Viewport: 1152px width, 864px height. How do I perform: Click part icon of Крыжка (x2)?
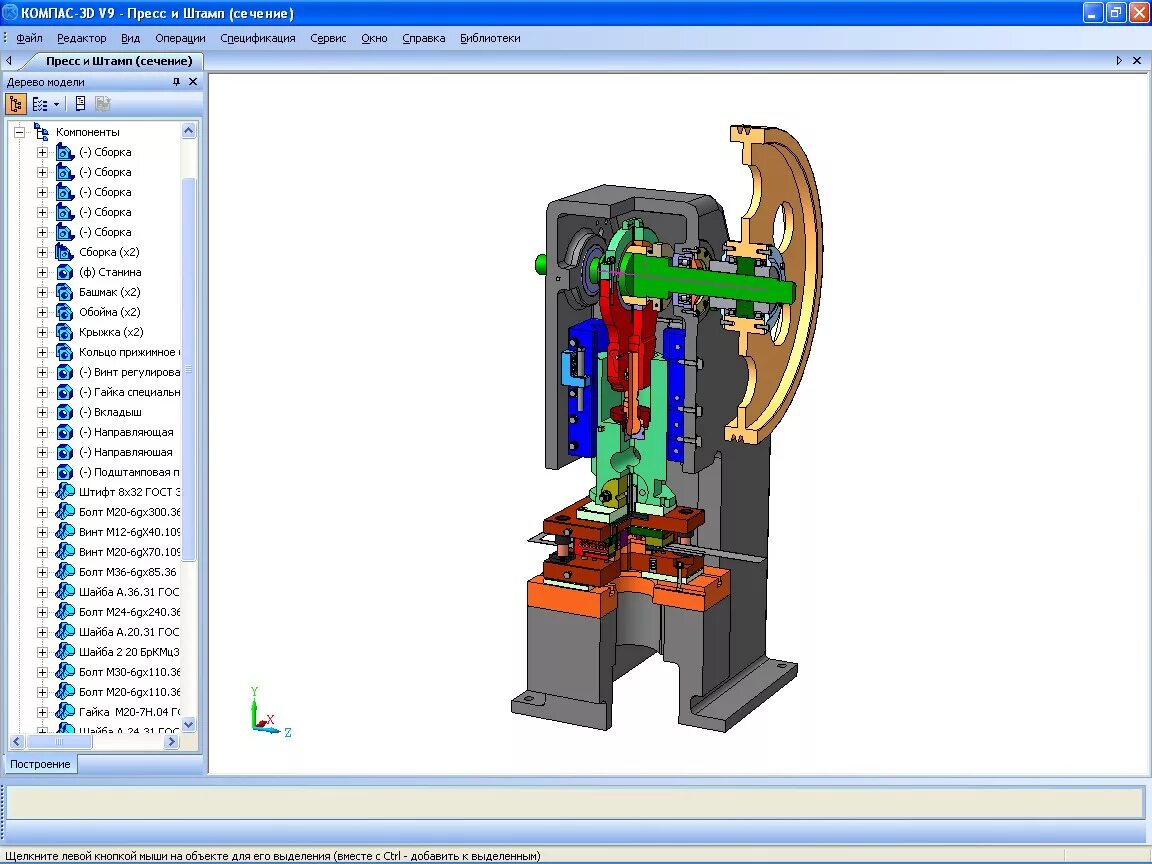[65, 332]
